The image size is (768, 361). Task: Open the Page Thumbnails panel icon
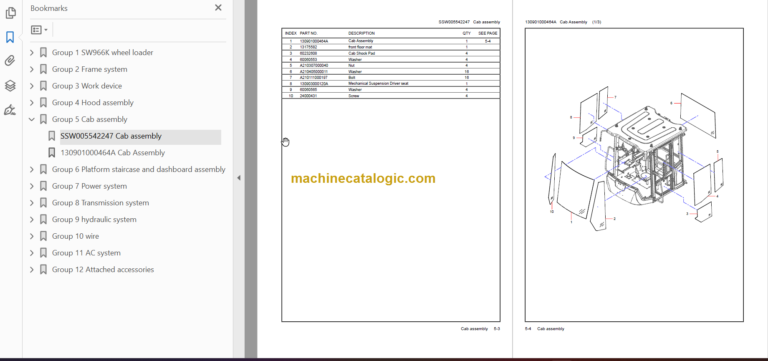click(10, 13)
